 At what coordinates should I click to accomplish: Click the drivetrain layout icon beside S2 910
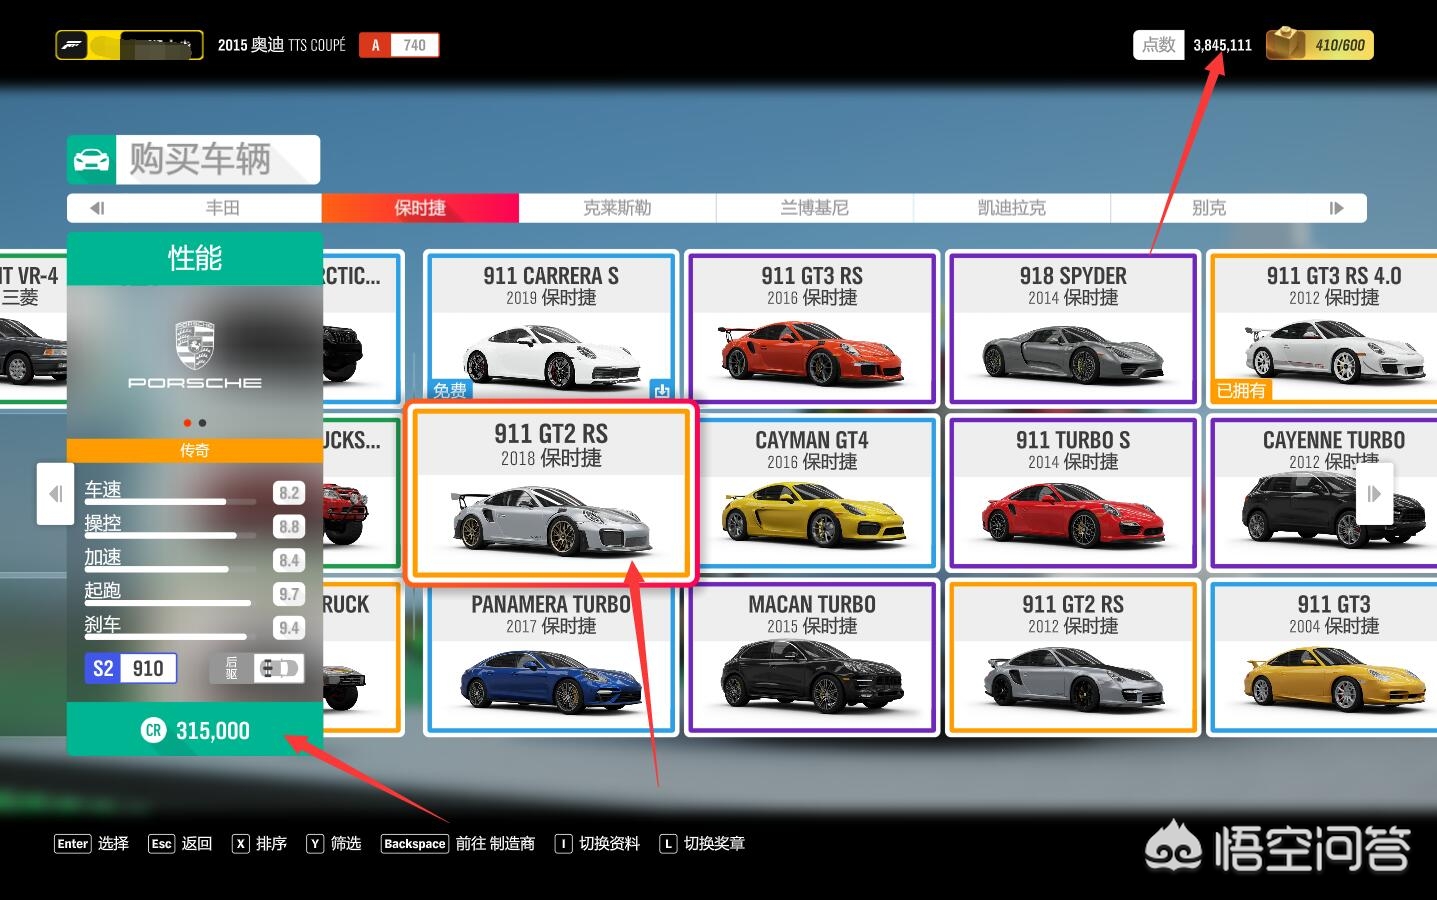(x=277, y=668)
